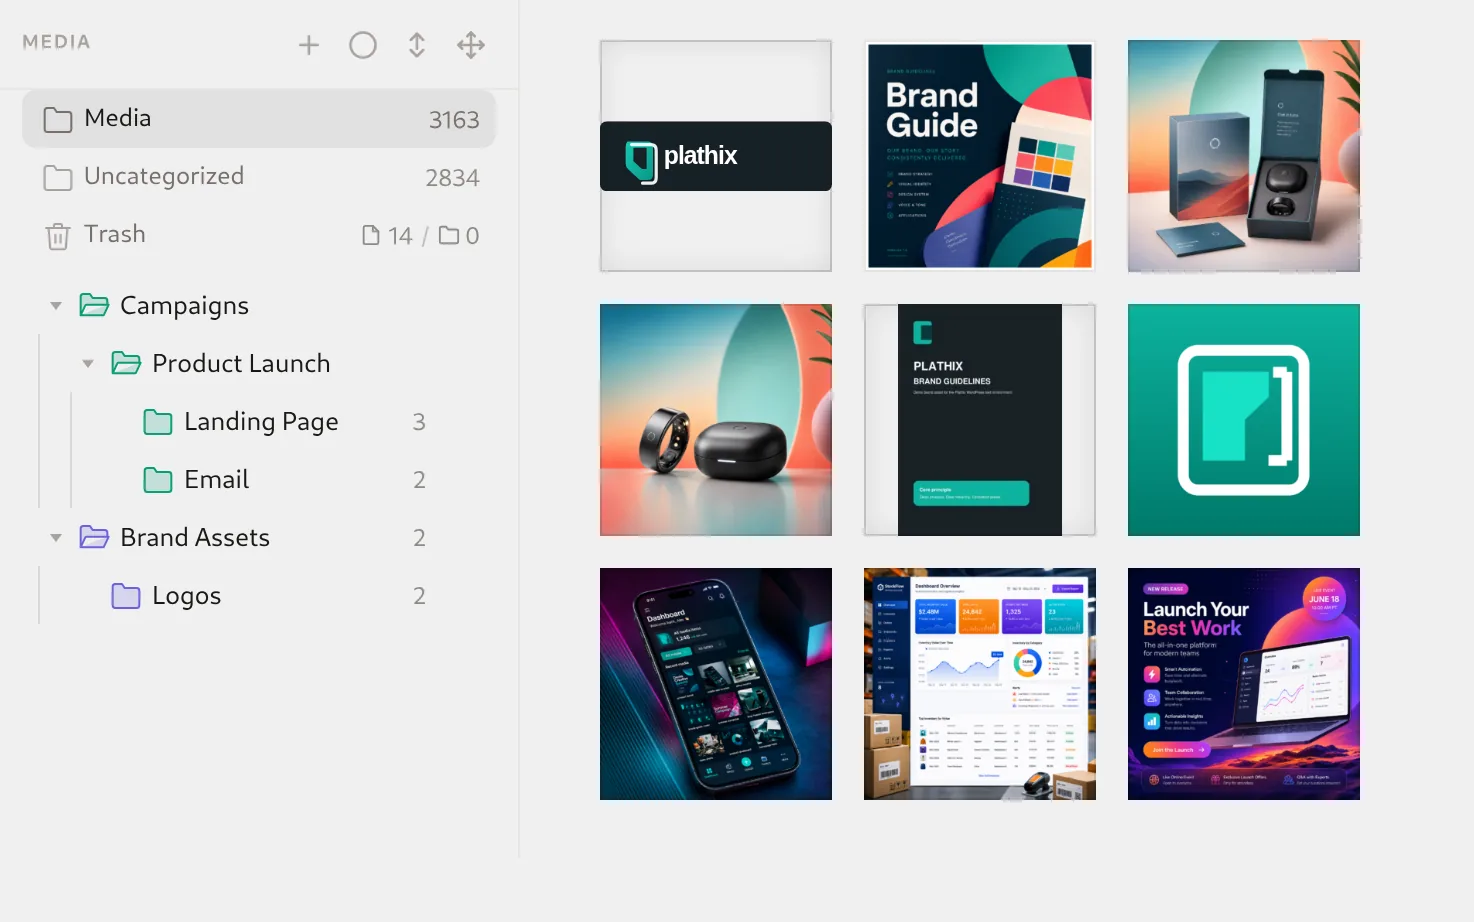1474x922 pixels.
Task: Select the Product Launch folder
Action: [241, 364]
